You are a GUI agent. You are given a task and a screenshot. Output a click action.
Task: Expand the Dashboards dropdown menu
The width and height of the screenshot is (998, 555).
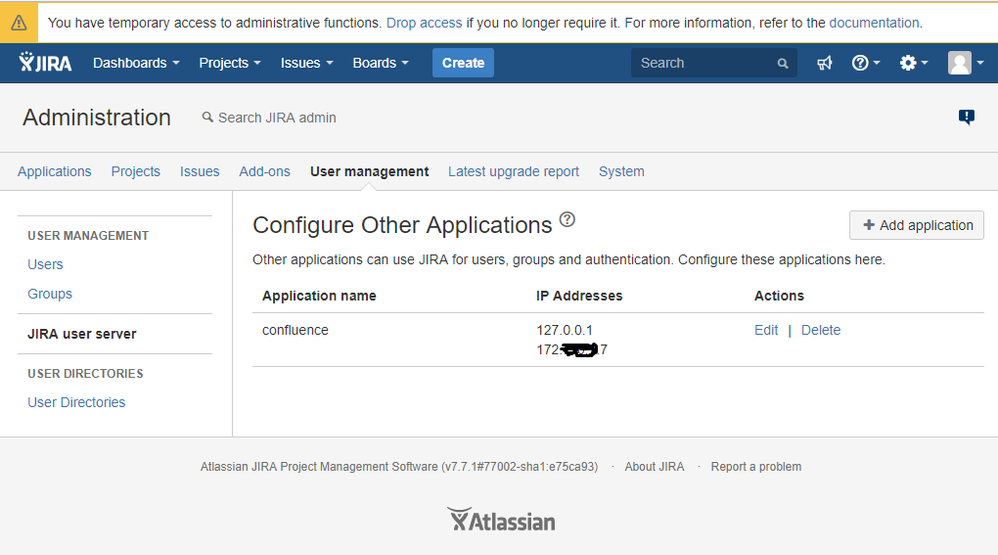pos(136,63)
